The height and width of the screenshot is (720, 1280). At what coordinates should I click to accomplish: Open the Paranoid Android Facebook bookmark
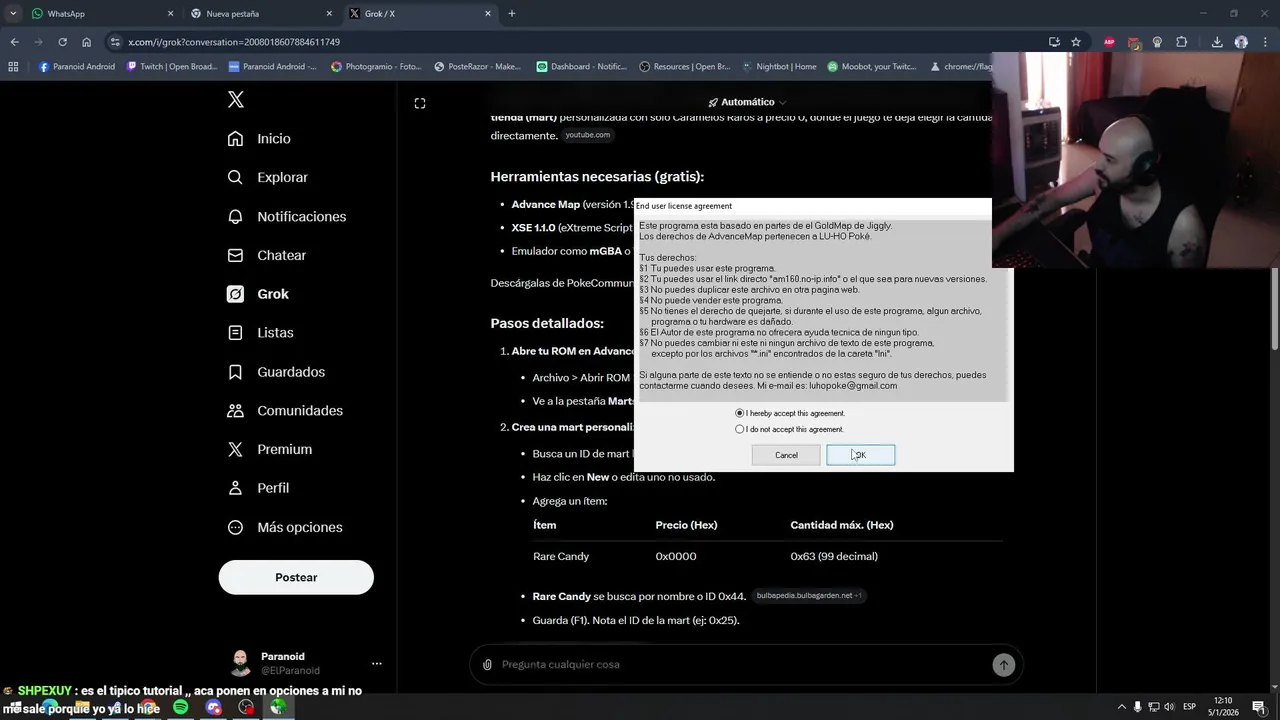pyautogui.click(x=78, y=67)
